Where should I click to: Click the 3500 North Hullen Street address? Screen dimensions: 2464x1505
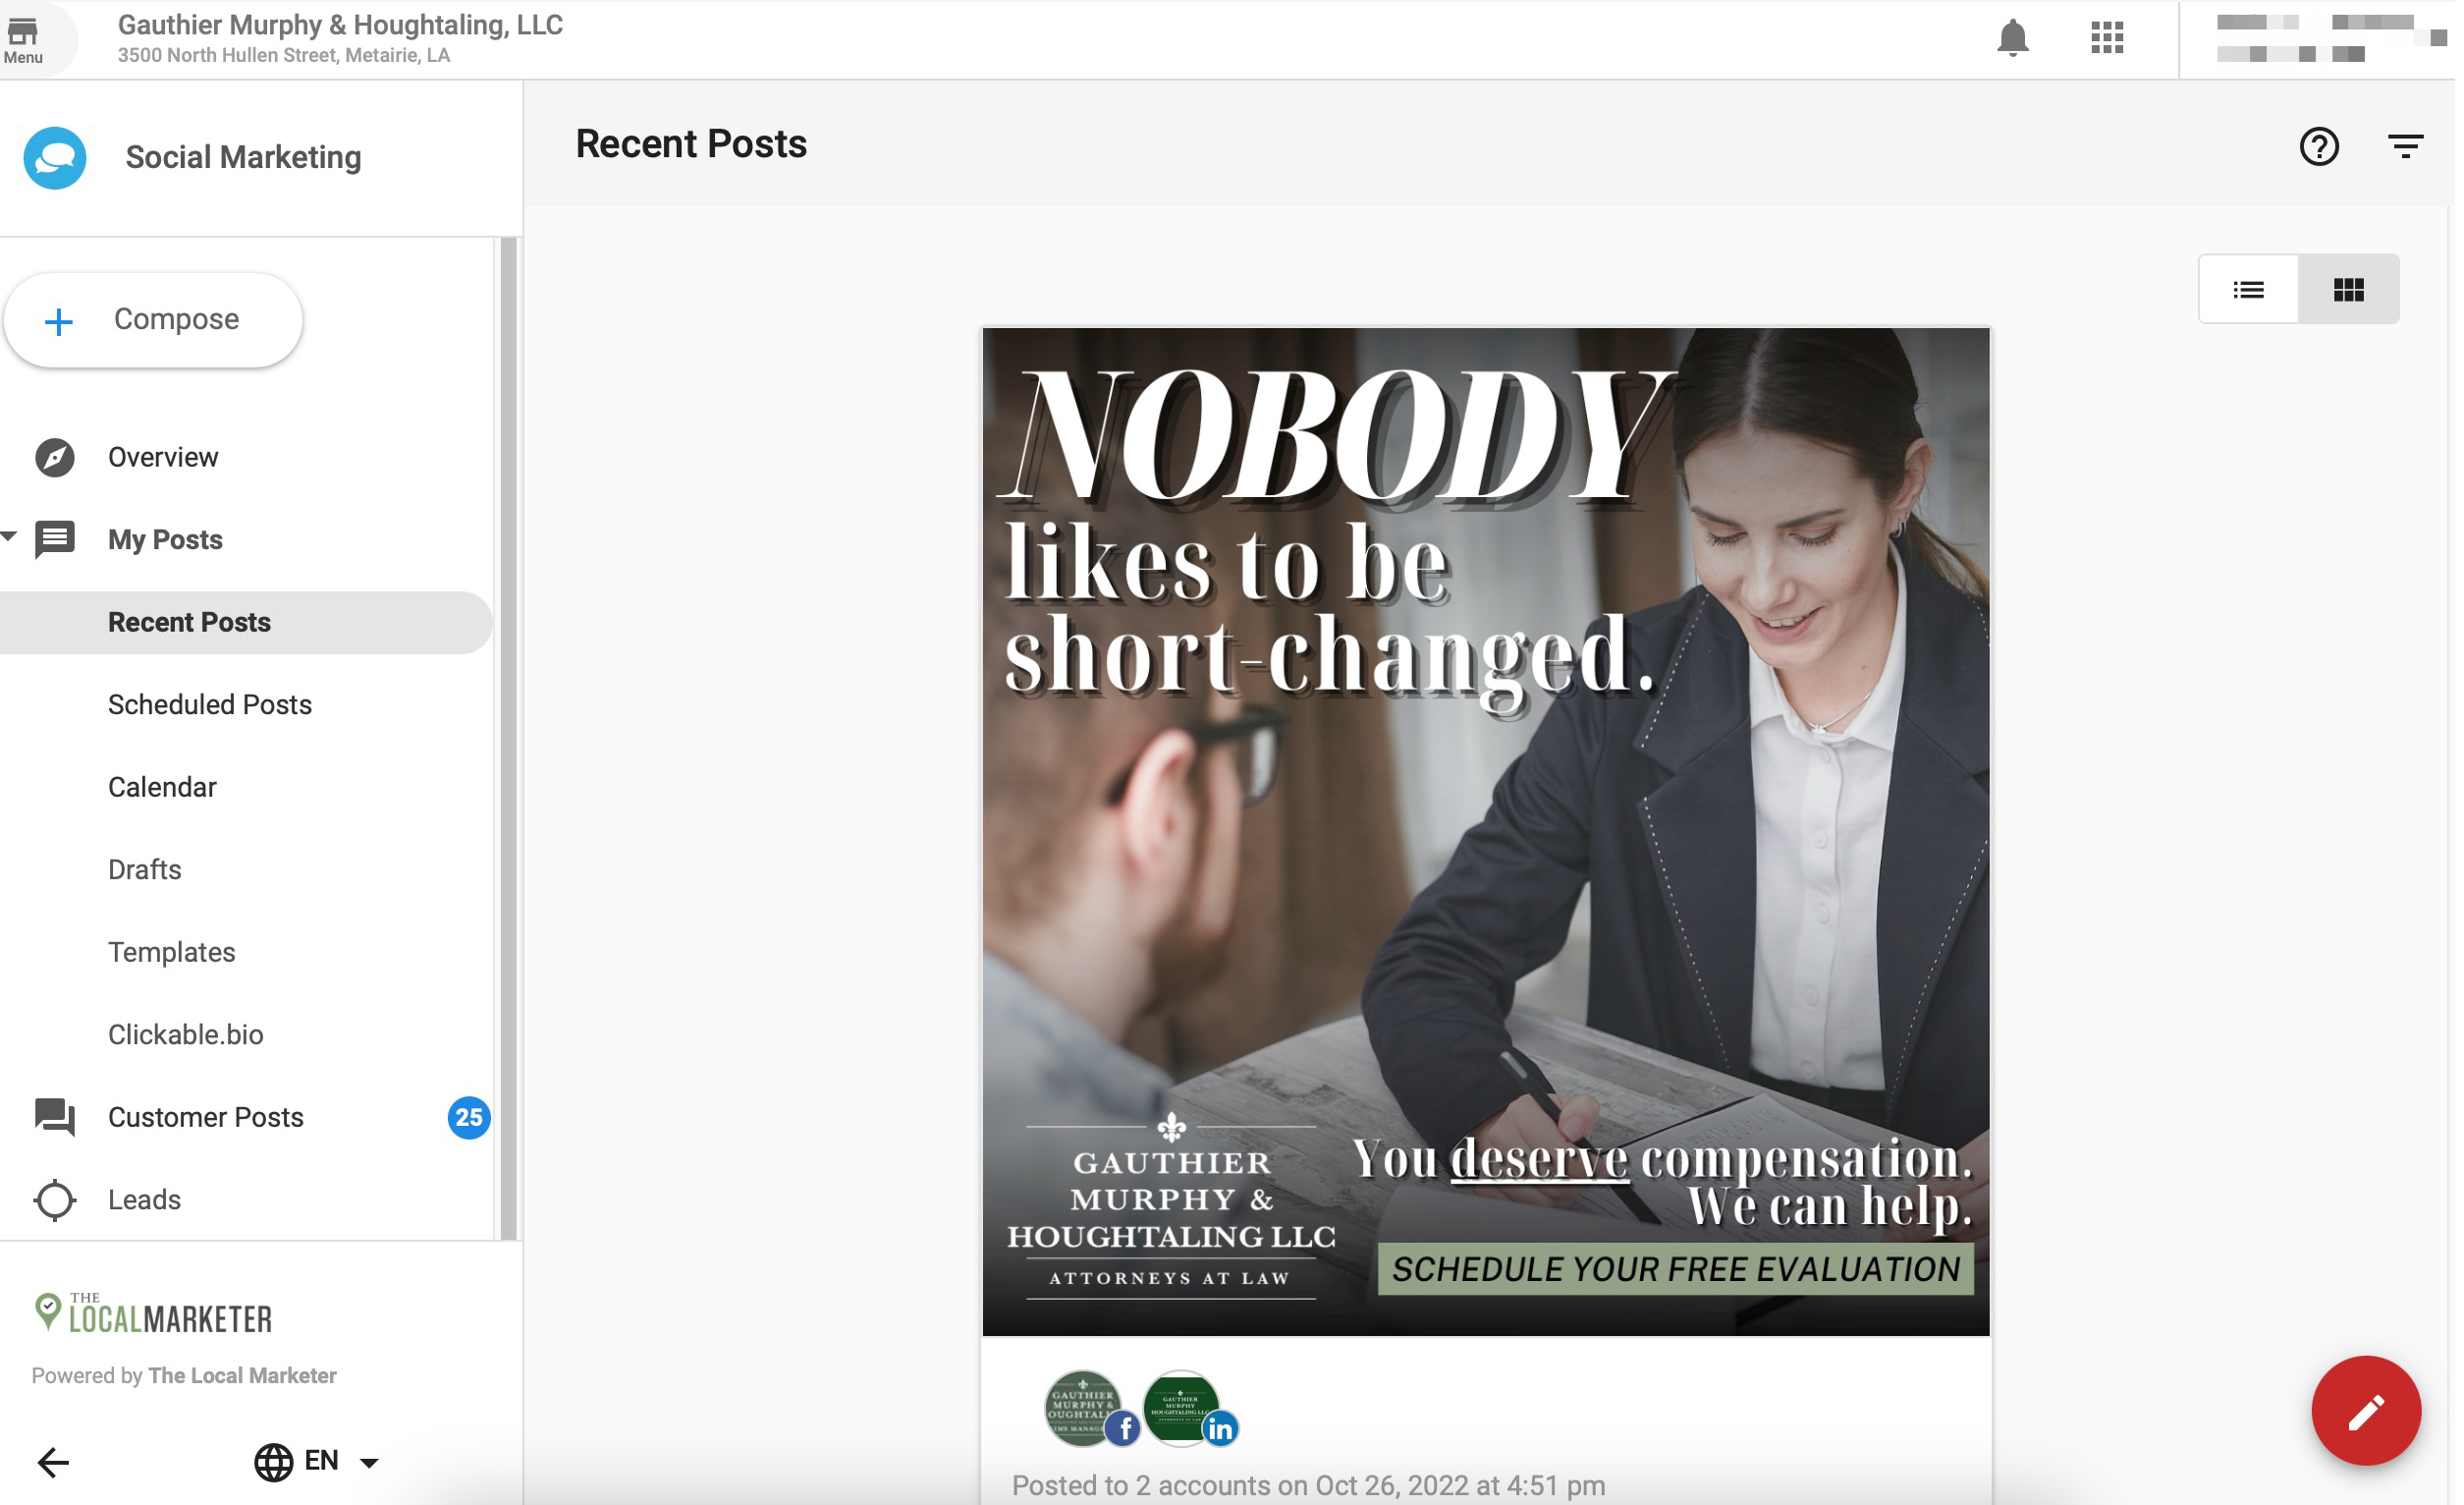(285, 56)
